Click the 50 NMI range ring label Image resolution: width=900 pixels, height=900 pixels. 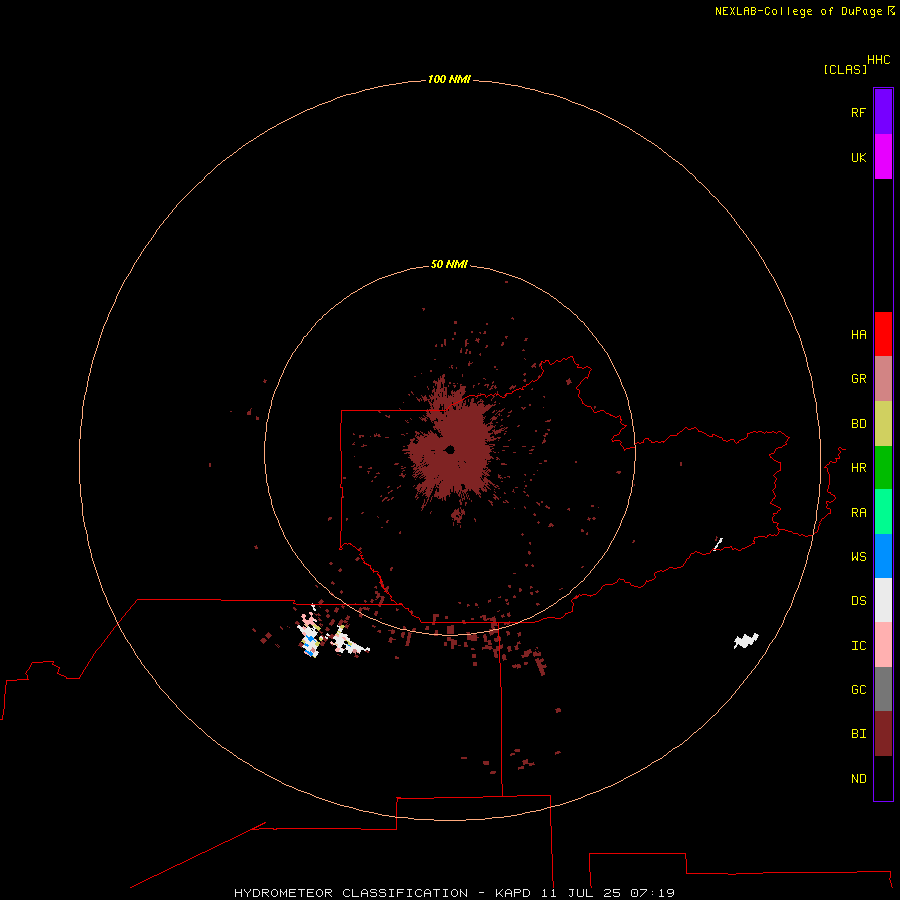coord(449,264)
